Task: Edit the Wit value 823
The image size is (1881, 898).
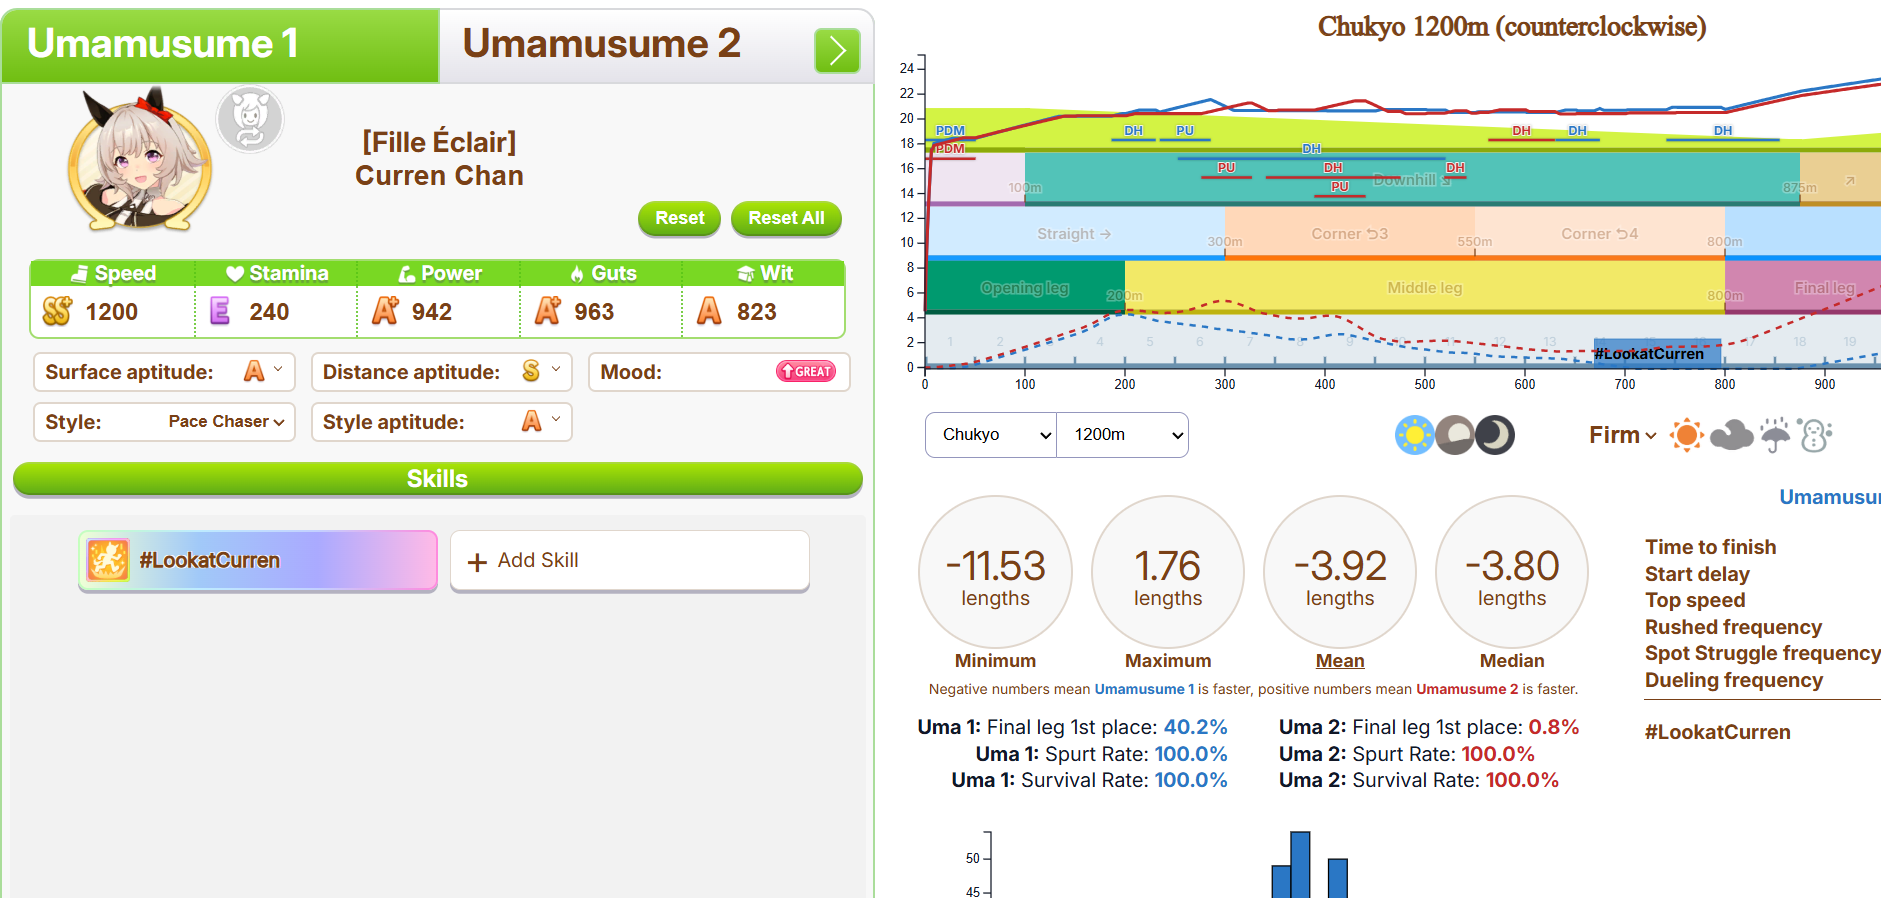Action: (x=757, y=312)
